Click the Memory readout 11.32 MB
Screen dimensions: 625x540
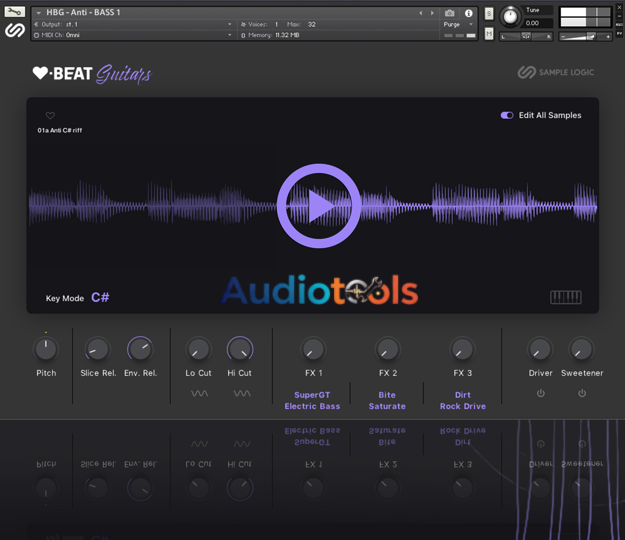(287, 35)
